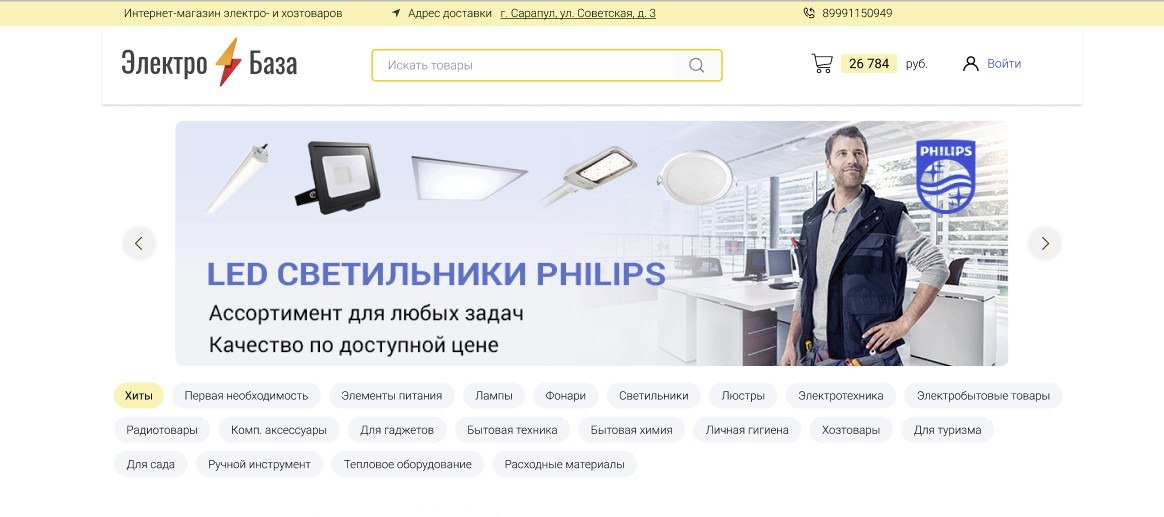Click the Войти login link

1004,64
